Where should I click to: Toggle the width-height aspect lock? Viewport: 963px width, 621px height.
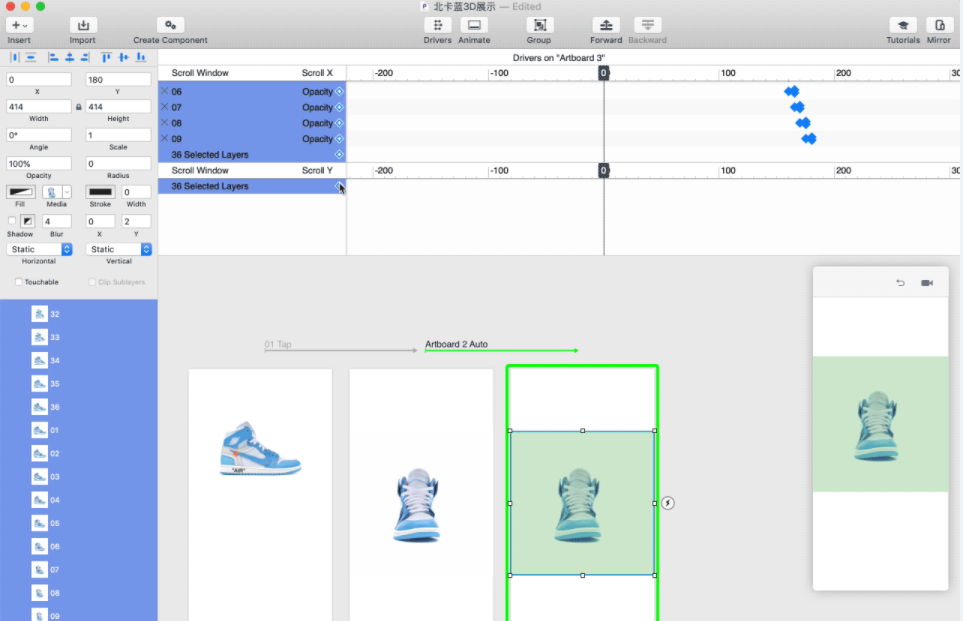(x=79, y=106)
